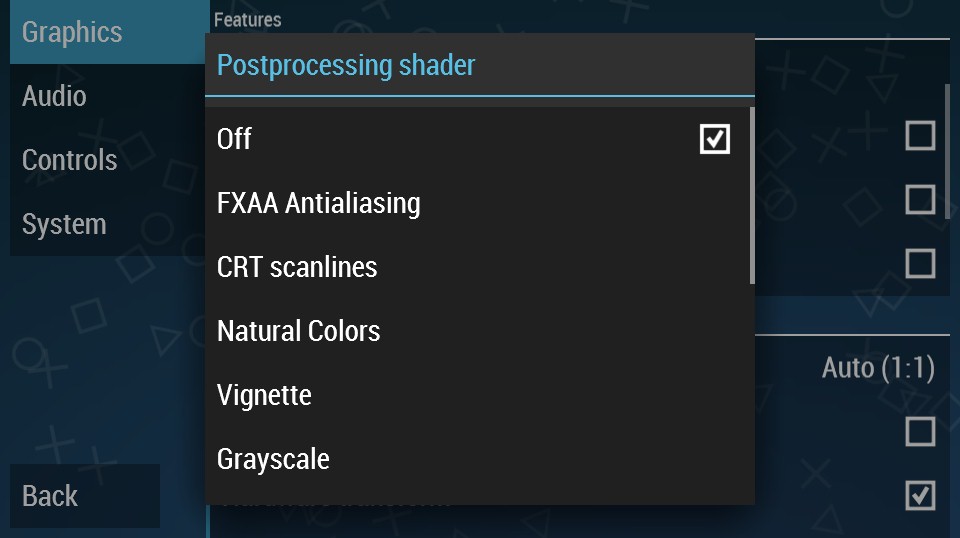Viewport: 960px width, 538px height.
Task: Toggle the third Features checkbox above Auto (1:1)
Action: (x=919, y=264)
